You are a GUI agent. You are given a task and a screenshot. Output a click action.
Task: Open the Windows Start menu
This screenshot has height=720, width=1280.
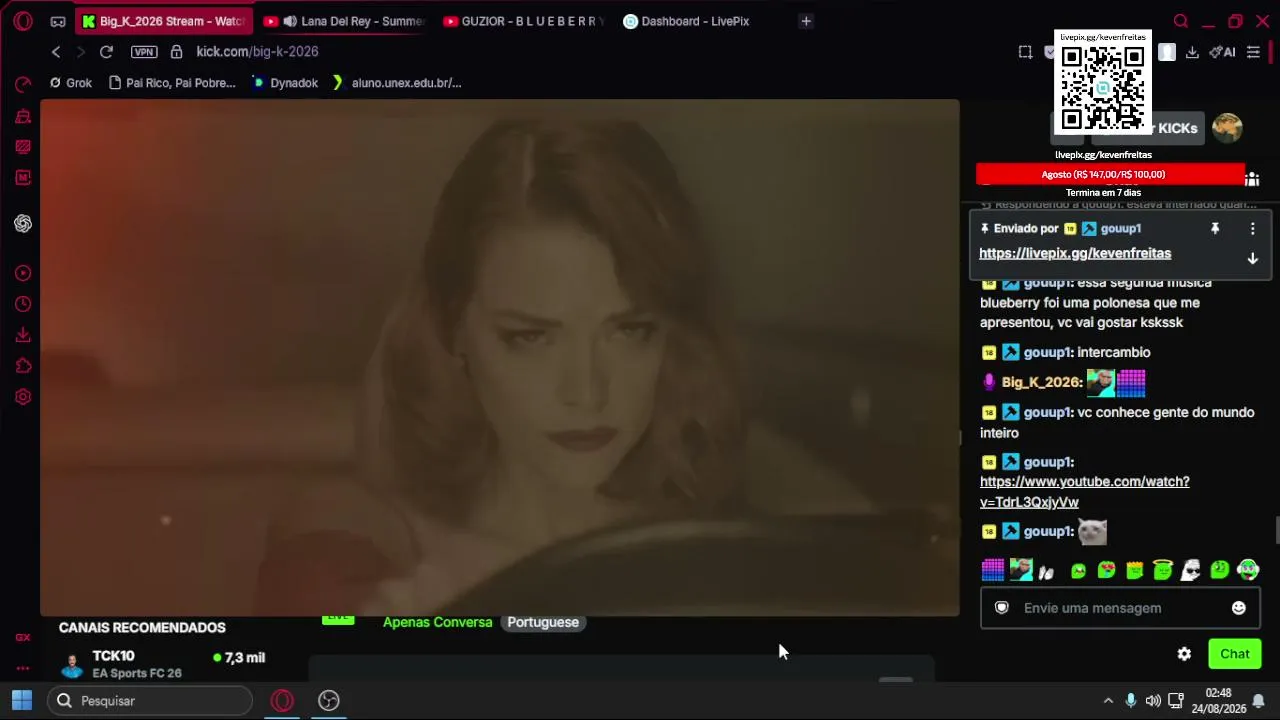pos(22,701)
